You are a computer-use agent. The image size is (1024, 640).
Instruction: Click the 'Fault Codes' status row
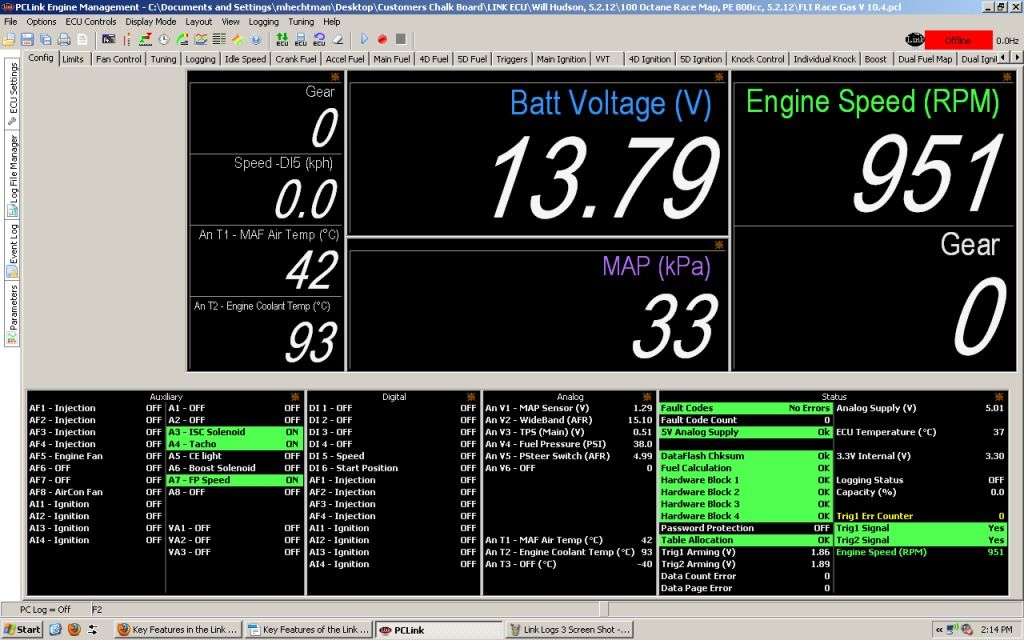(745, 408)
